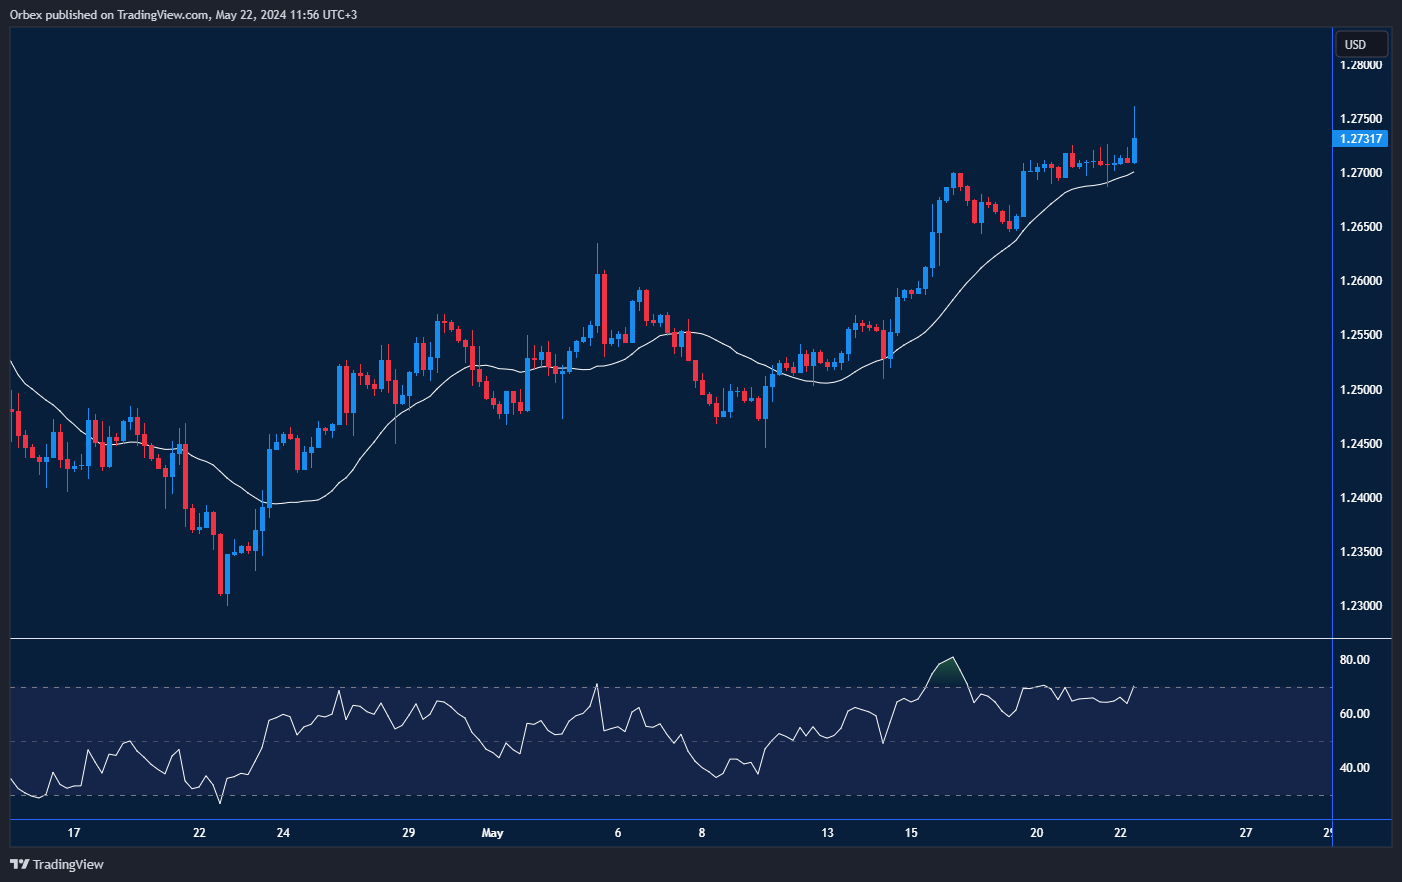Open timeframe options from date axis
This screenshot has height=882, width=1402.
point(700,832)
